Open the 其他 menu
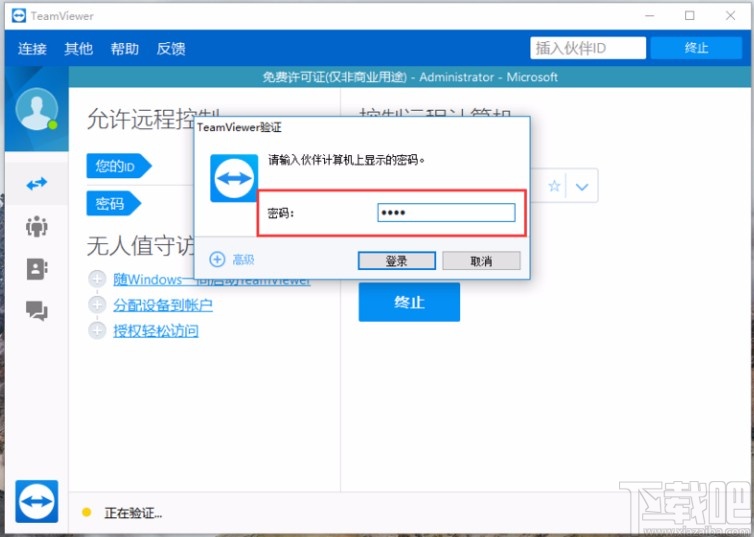754x537 pixels. coord(78,49)
